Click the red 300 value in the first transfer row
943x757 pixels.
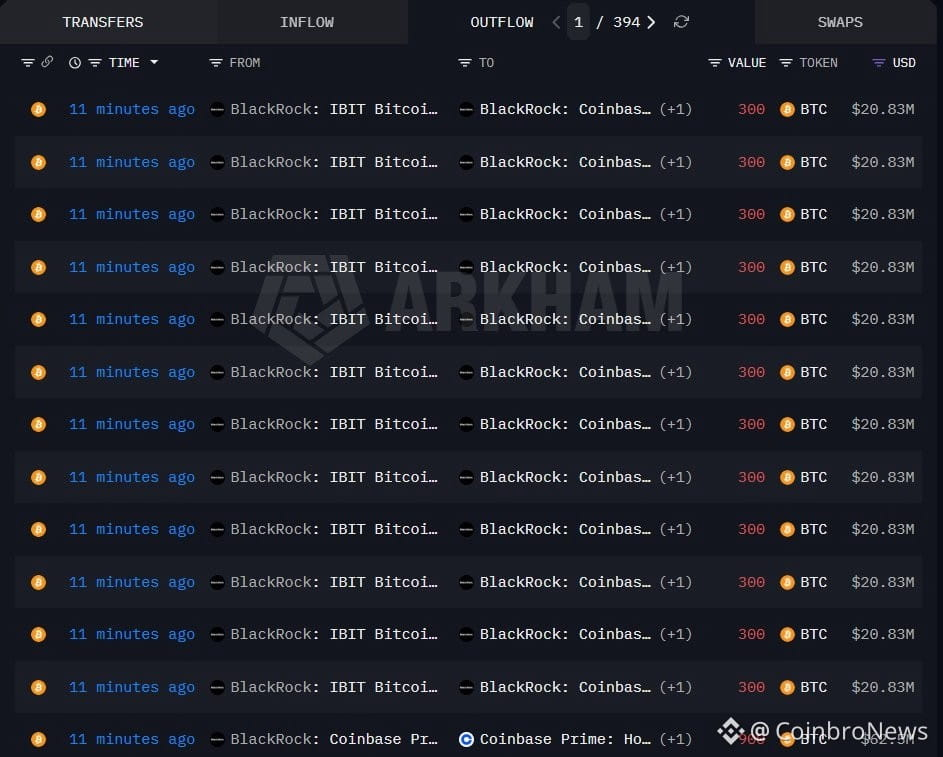click(x=751, y=109)
